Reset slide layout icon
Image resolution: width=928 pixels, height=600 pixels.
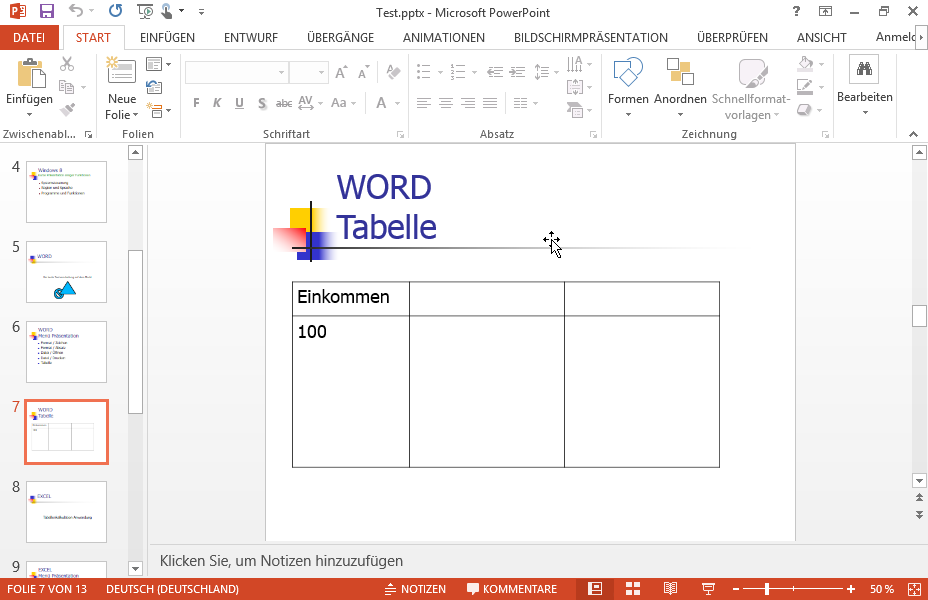point(154,88)
